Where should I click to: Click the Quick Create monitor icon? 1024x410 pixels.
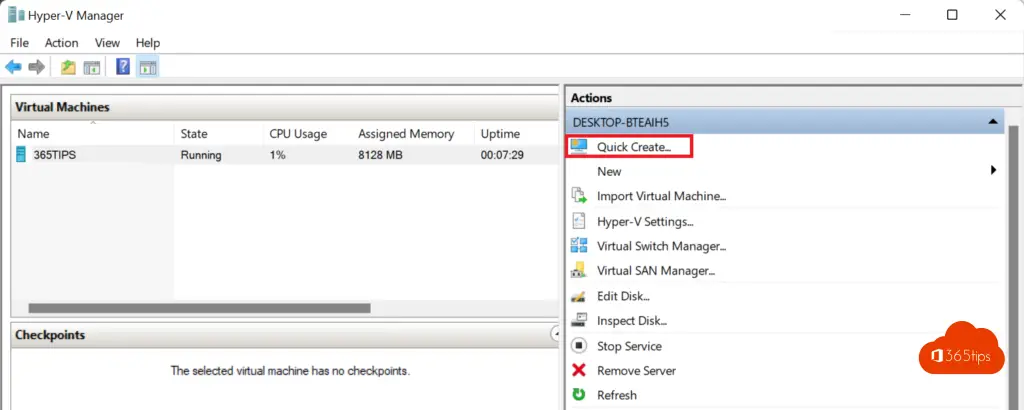pos(579,147)
